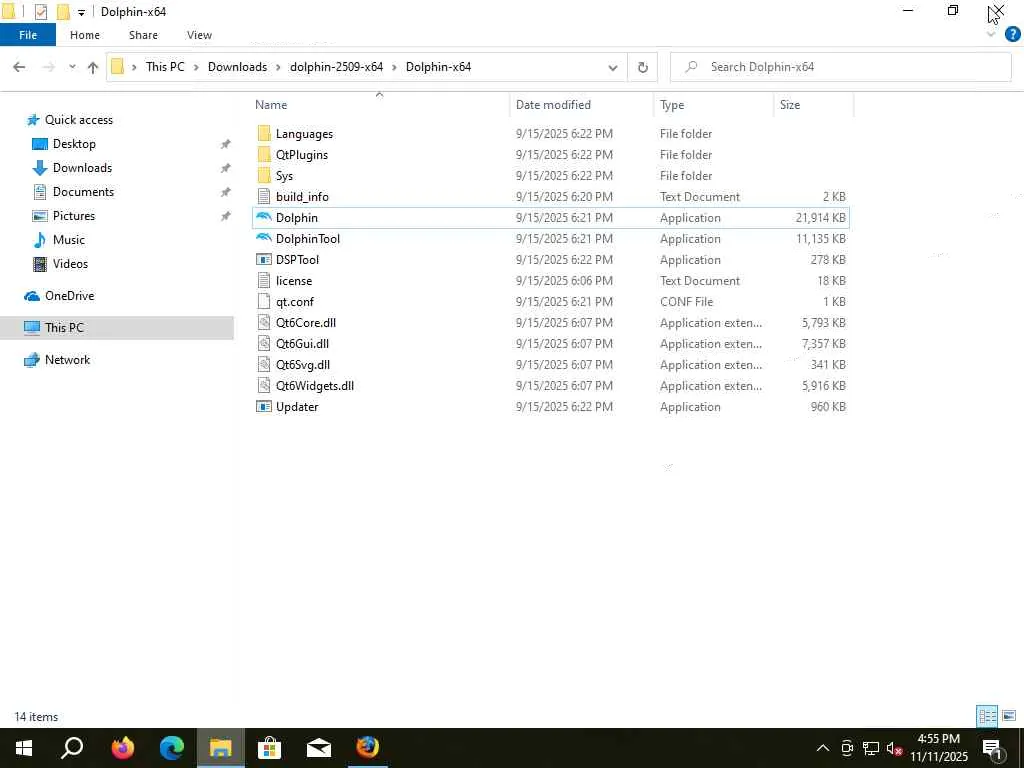The image size is (1024, 768).
Task: Select the Updater application icon
Action: coord(264,406)
